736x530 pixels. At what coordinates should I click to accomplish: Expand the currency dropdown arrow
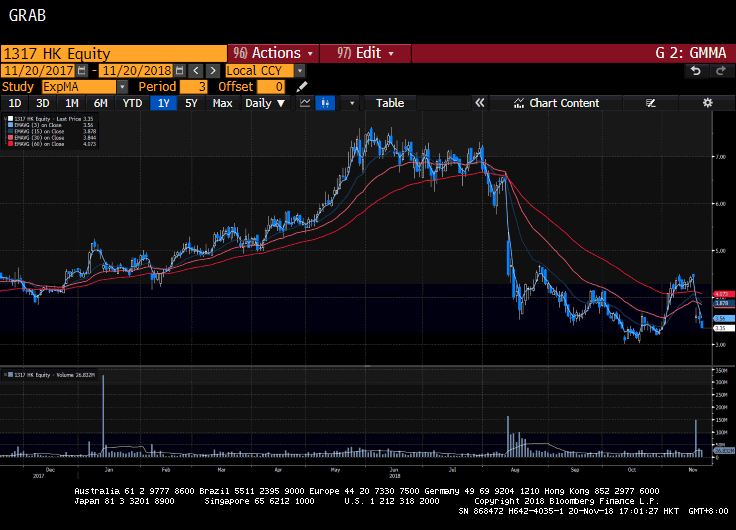(x=299, y=71)
